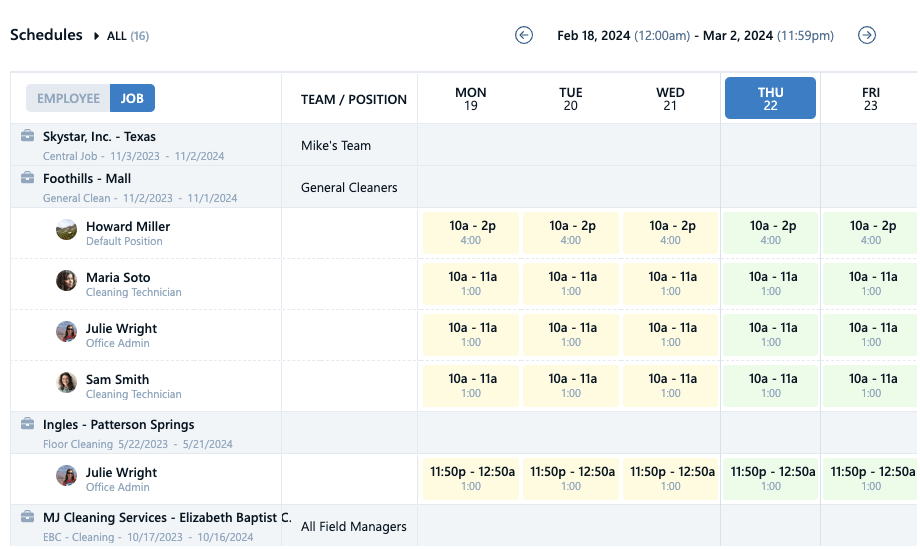Screen dimensions: 920x549
Task: Click briefcase icon beside Foothills - Mall
Action: point(28,179)
